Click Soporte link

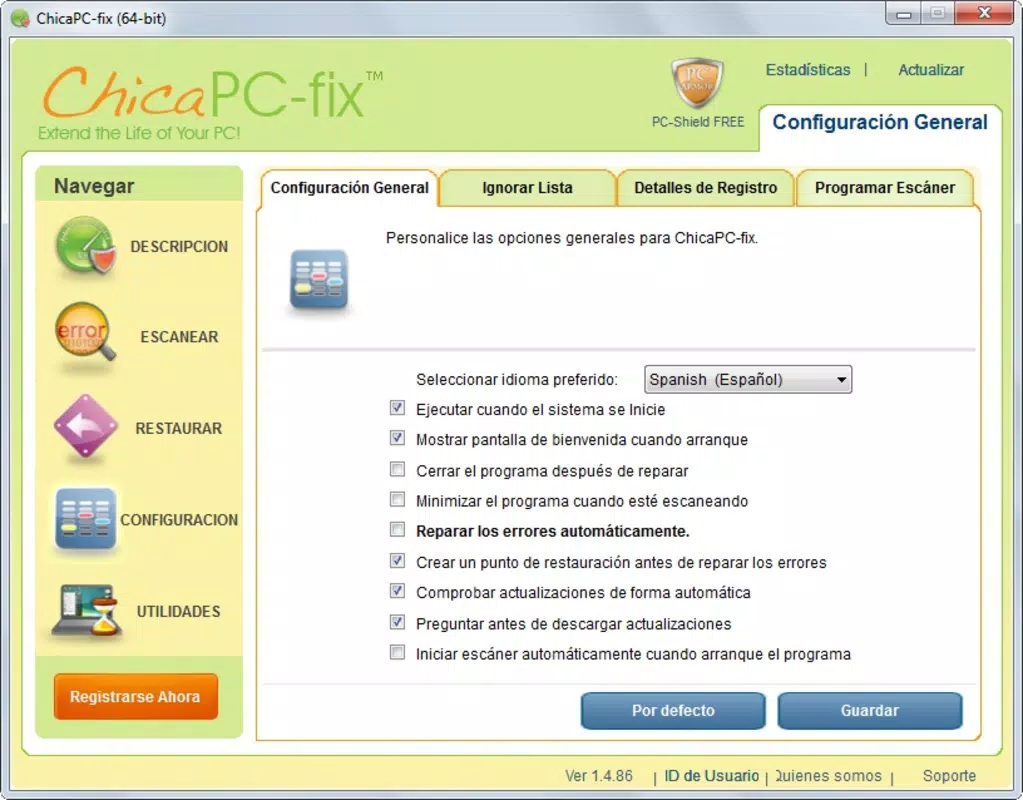coord(949,776)
